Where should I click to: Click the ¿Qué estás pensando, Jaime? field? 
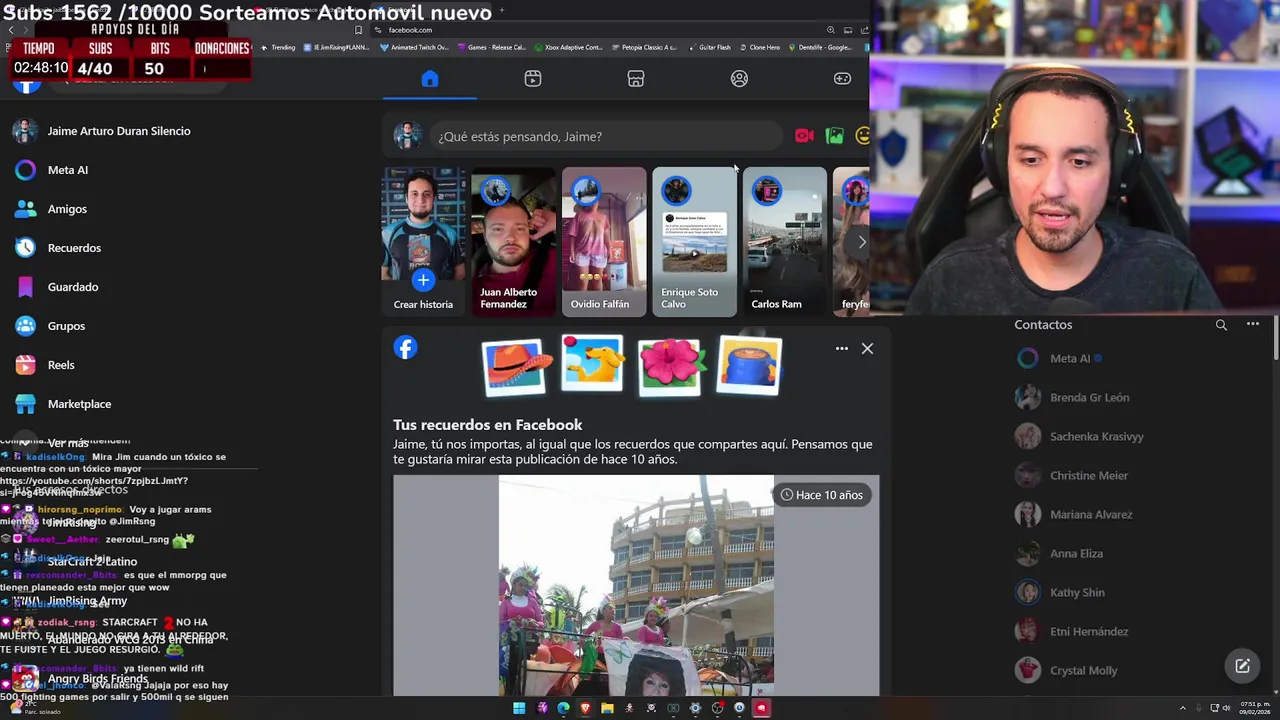pos(606,137)
